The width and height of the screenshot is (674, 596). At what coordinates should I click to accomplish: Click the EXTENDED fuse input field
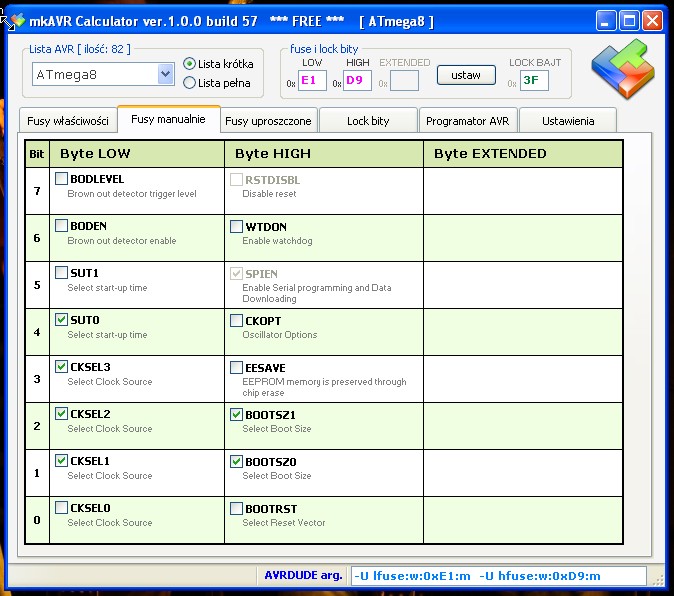404,80
